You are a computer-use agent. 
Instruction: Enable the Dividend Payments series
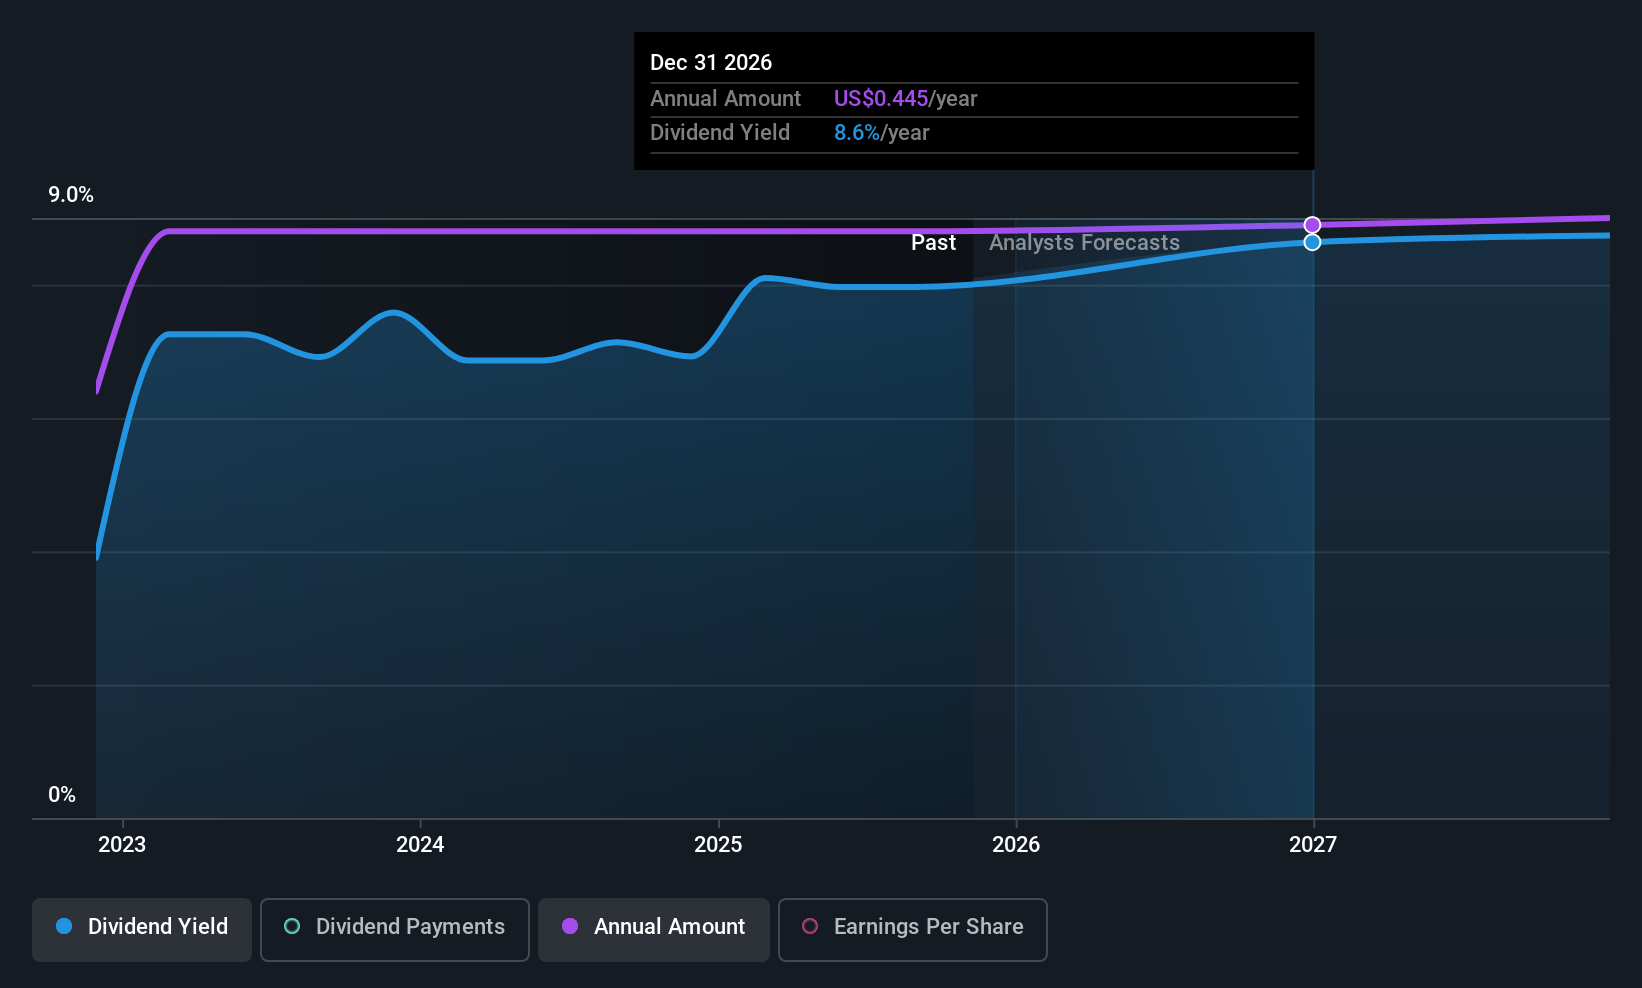click(394, 927)
